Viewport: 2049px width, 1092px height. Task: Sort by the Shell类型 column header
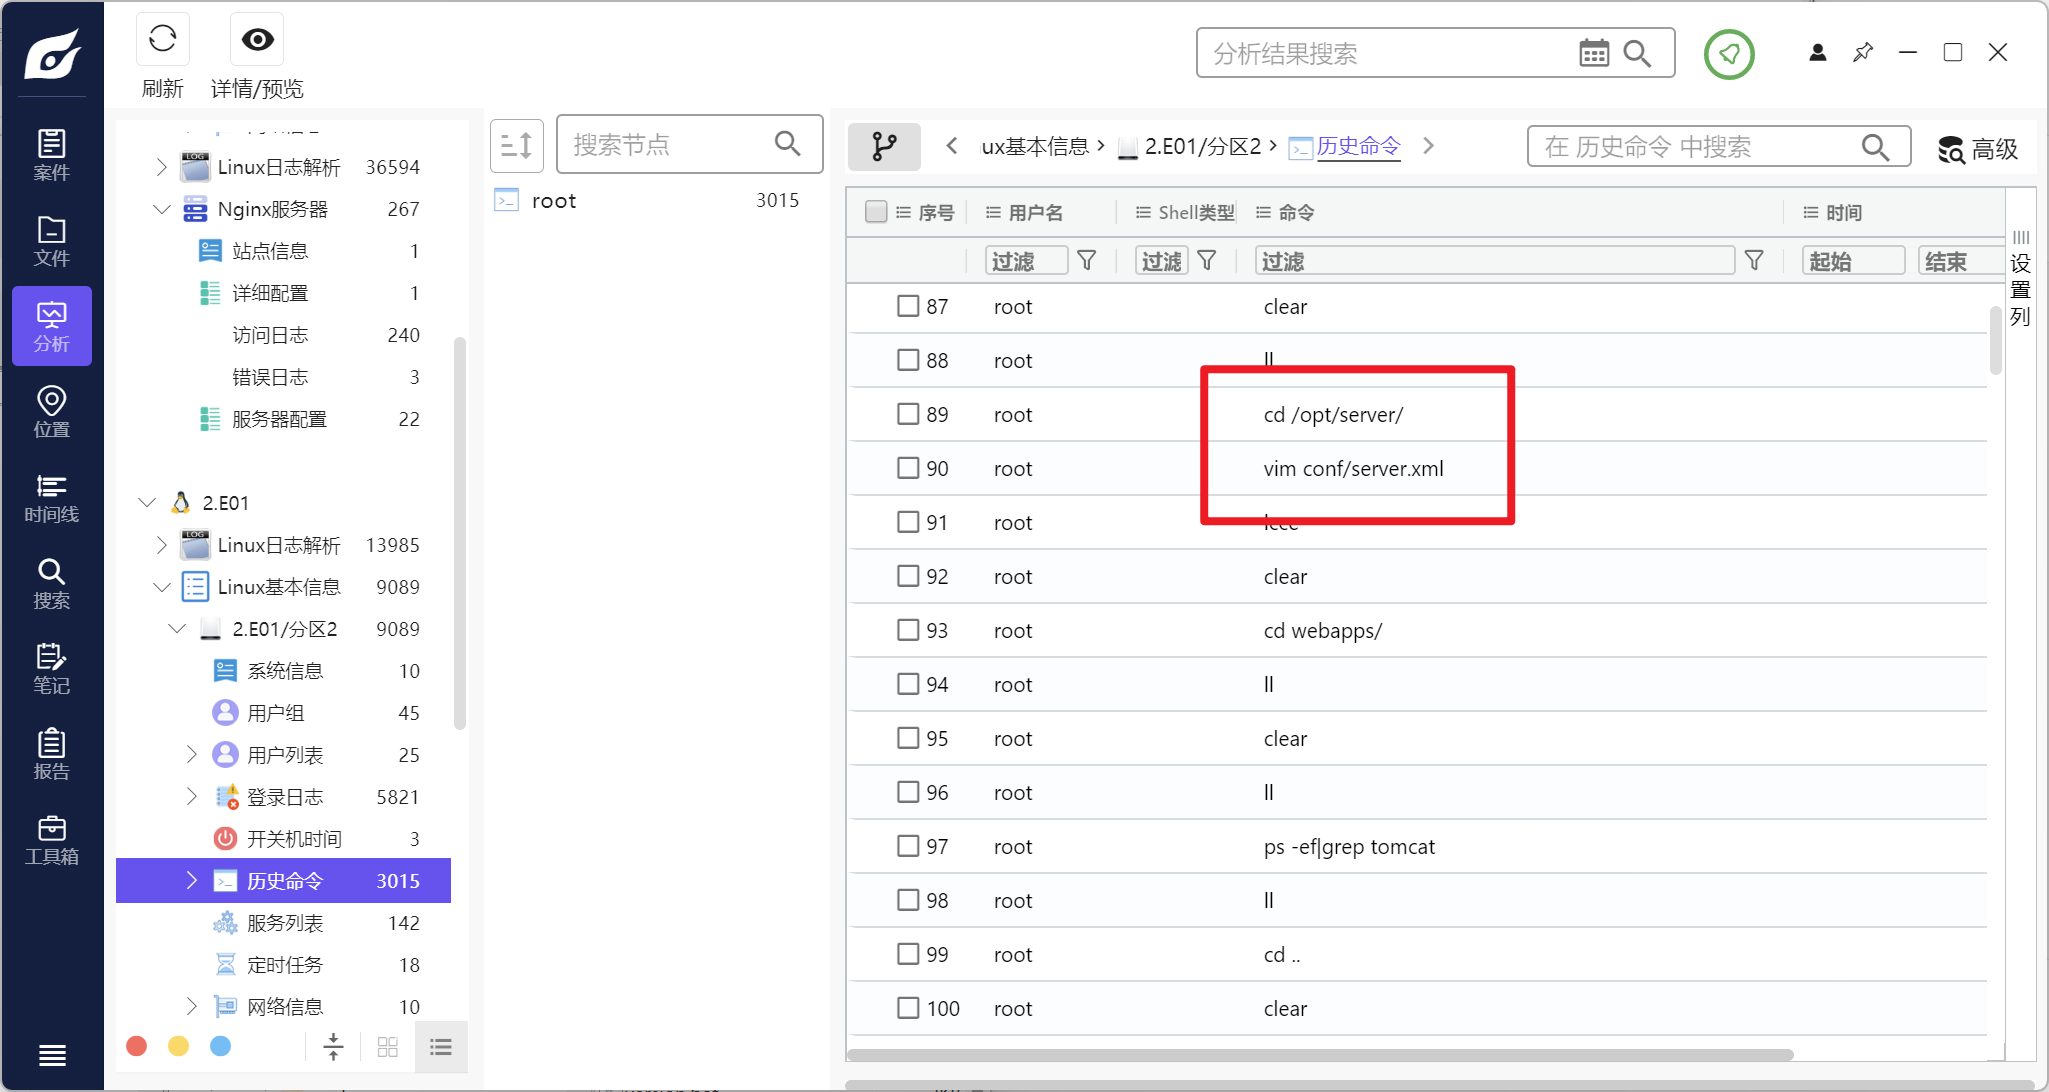click(x=1196, y=212)
